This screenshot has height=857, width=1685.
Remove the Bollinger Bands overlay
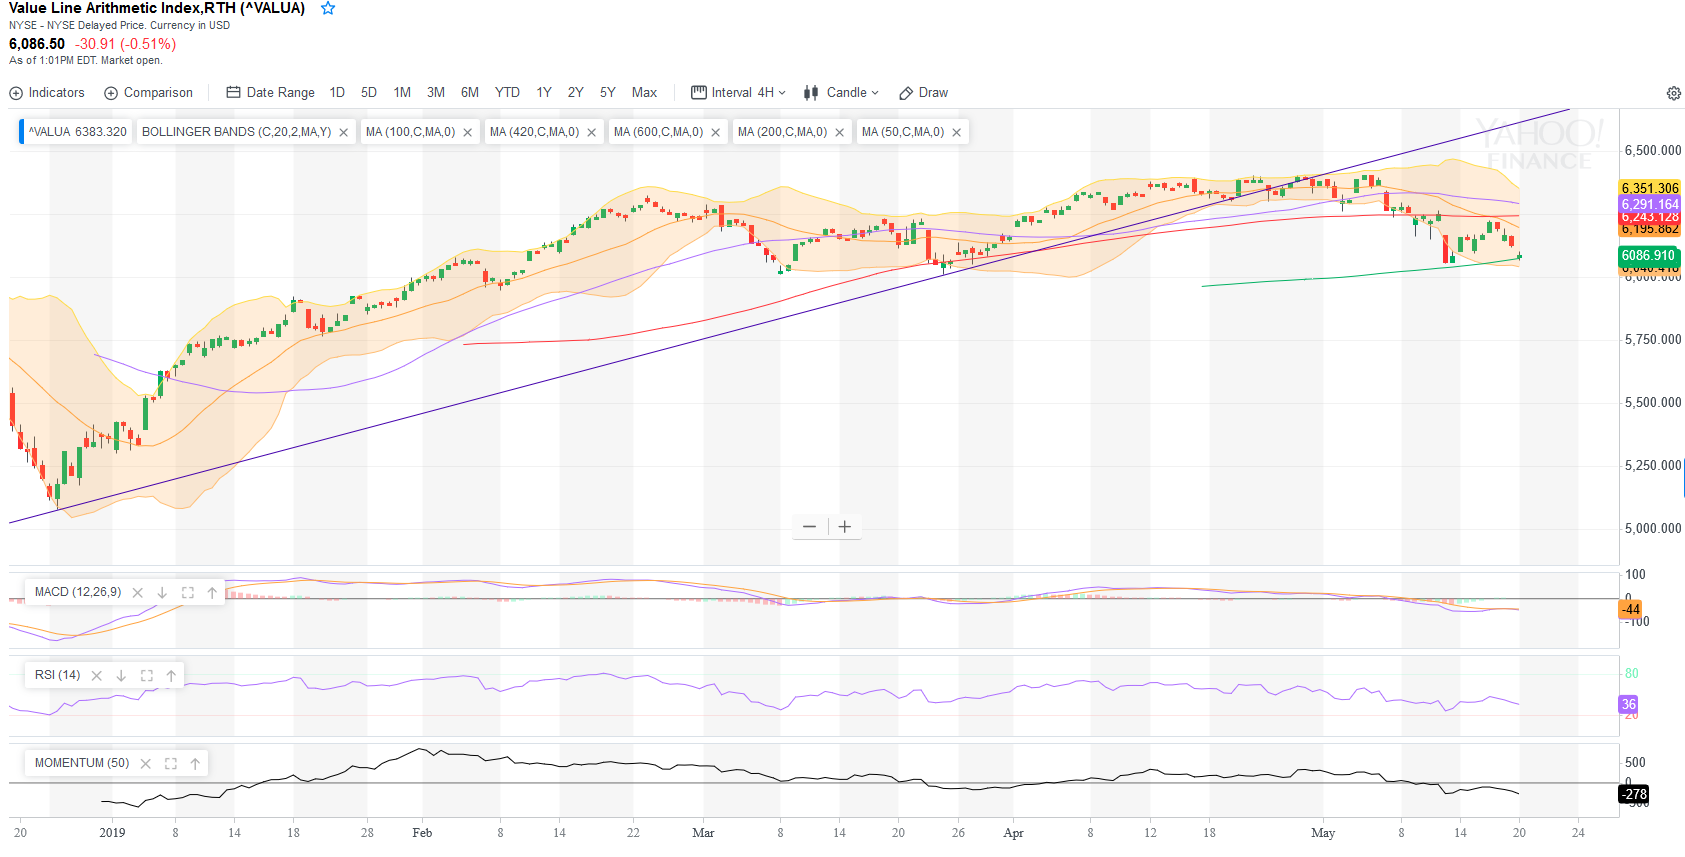343,132
